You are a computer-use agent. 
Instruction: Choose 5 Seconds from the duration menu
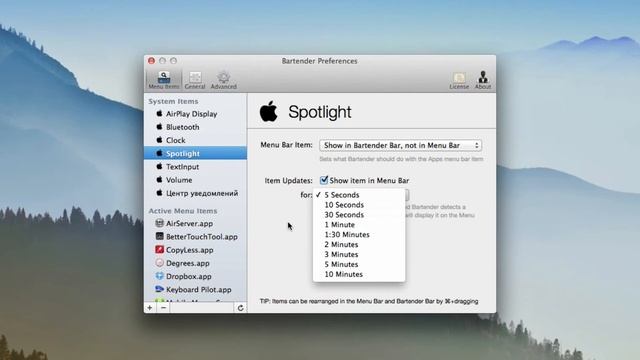(x=359, y=195)
